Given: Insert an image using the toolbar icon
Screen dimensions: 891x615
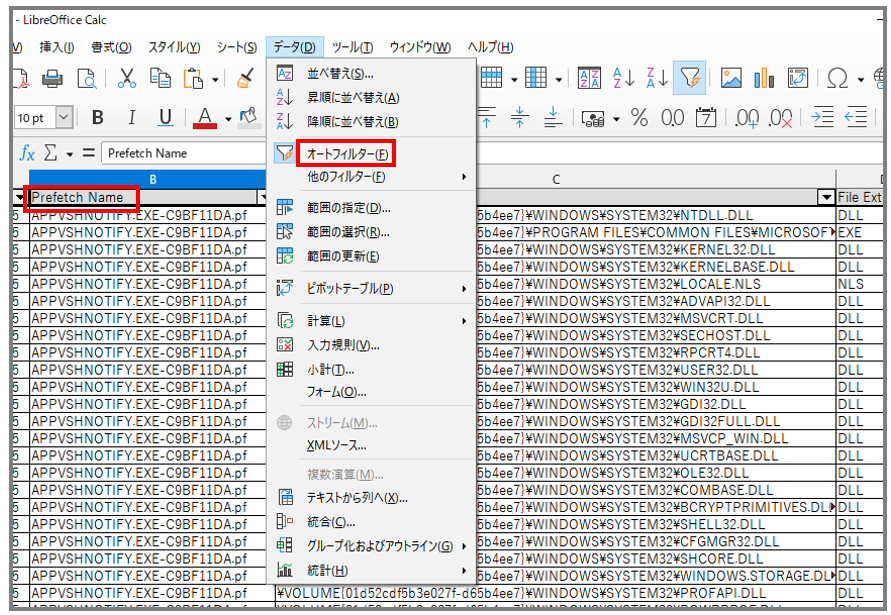Looking at the screenshot, I should [x=731, y=78].
